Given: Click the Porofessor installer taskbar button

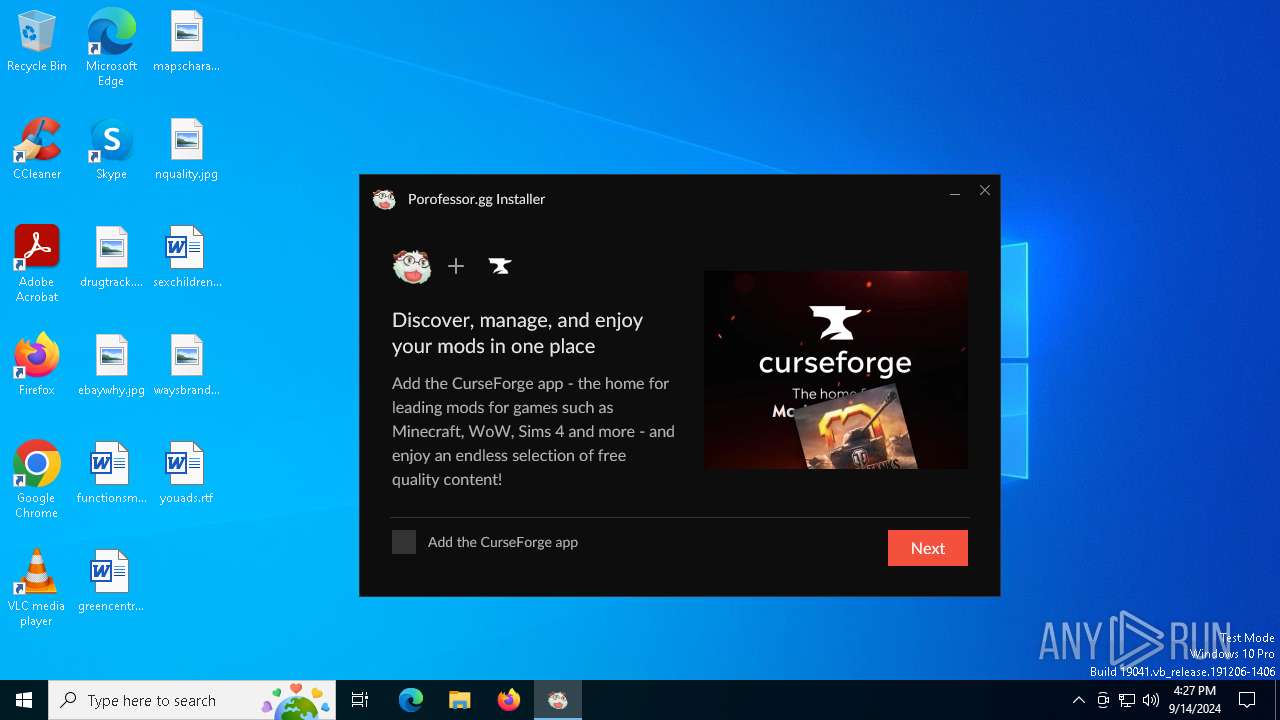Looking at the screenshot, I should point(558,700).
